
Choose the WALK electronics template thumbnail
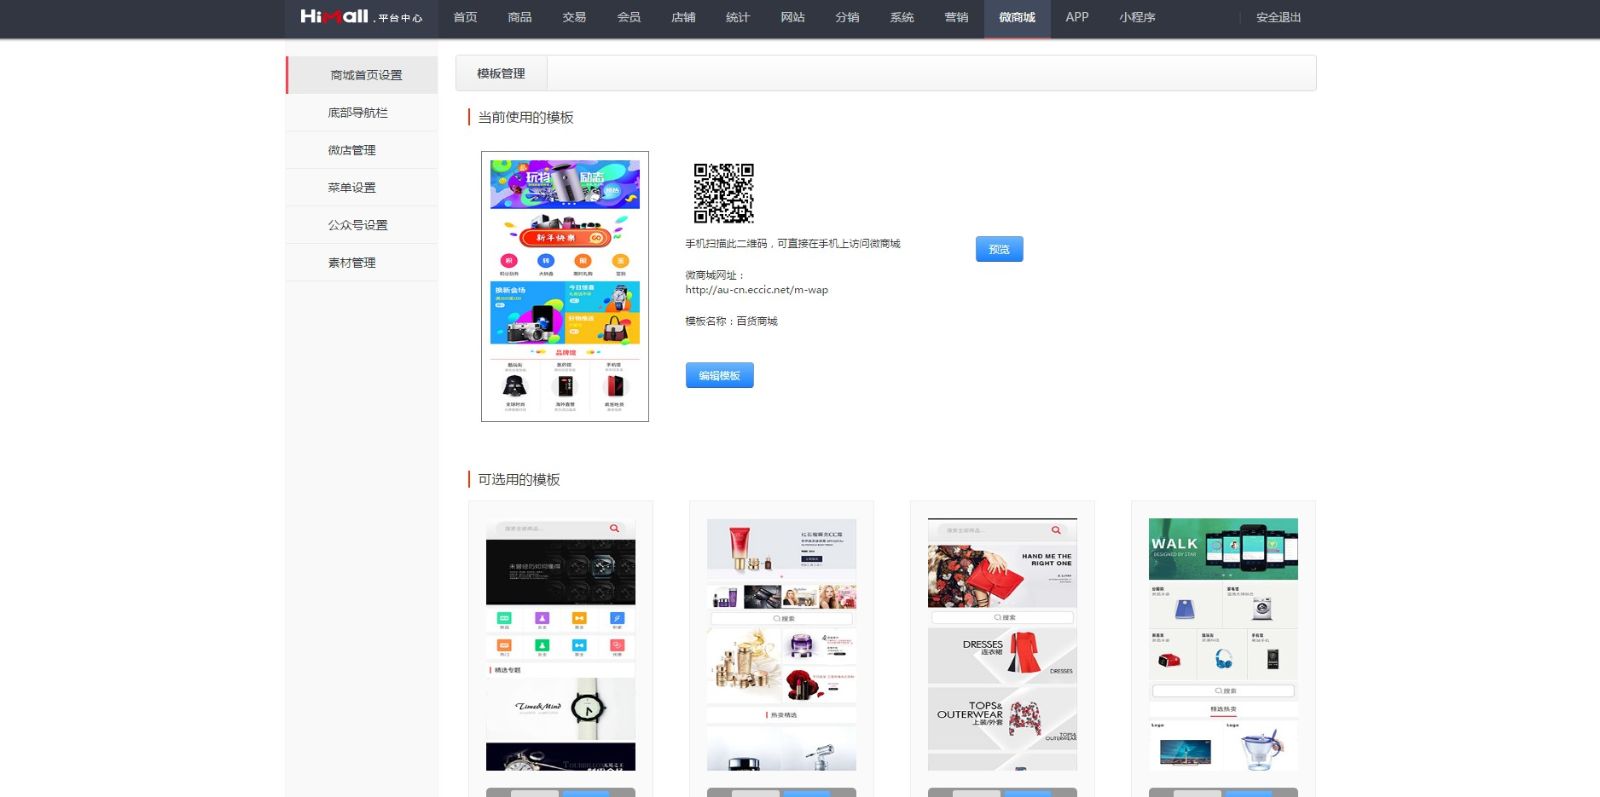[1223, 644]
